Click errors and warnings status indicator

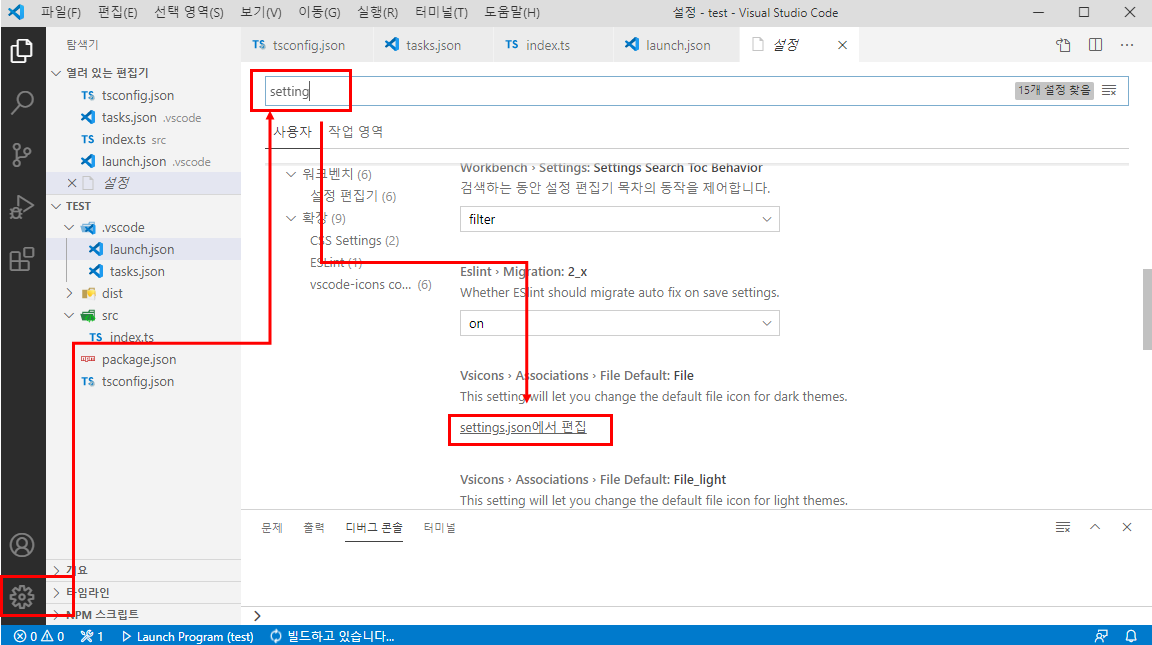click(39, 636)
